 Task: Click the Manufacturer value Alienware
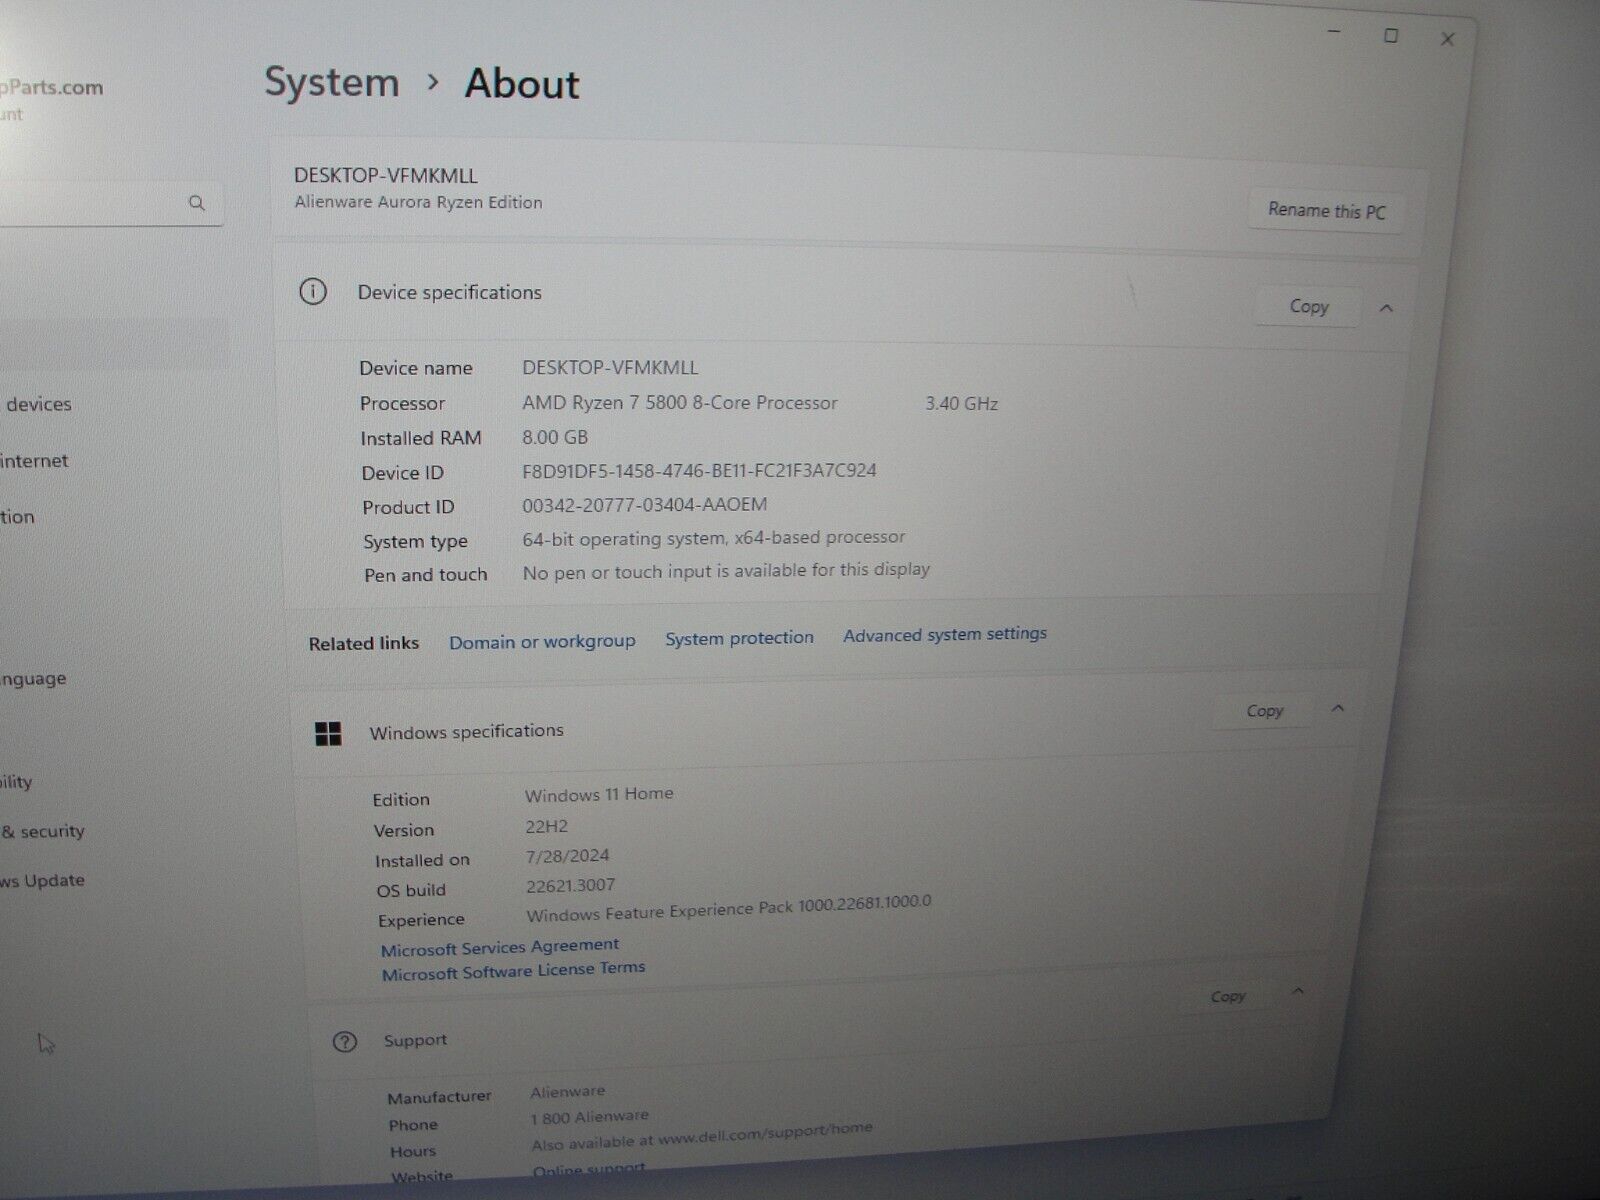[568, 1092]
